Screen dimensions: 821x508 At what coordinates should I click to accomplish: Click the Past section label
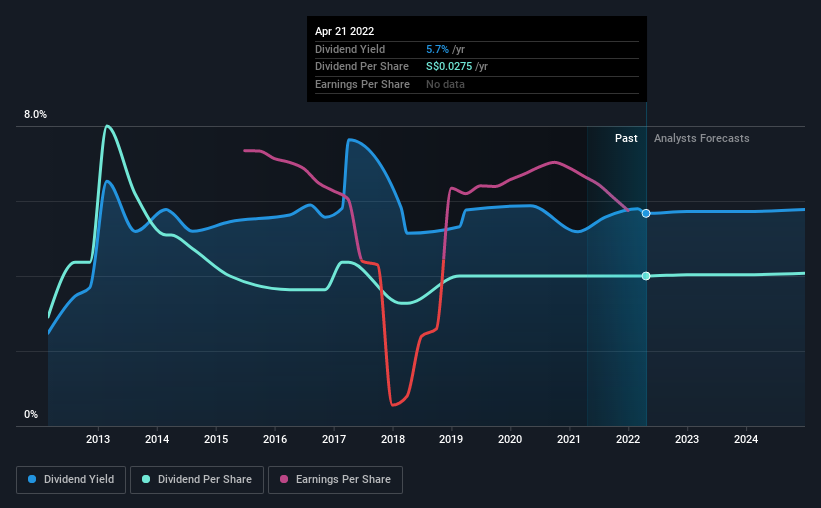coord(626,138)
